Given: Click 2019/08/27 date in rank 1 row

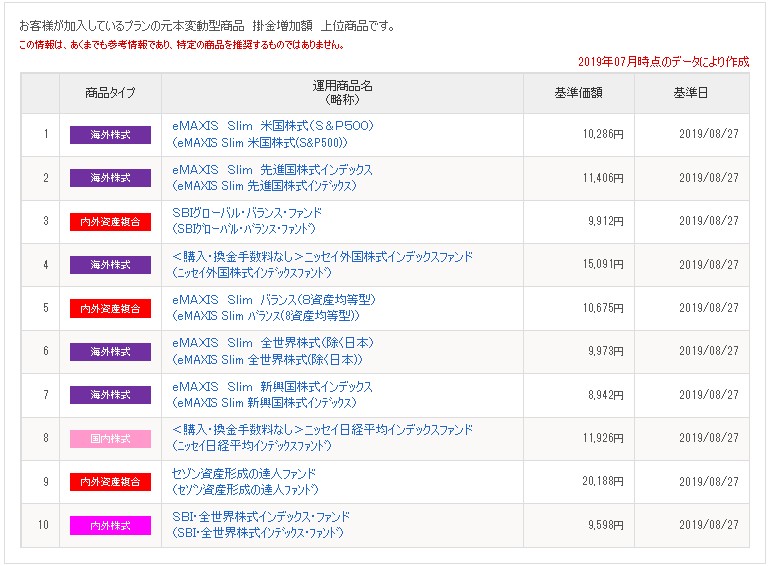Looking at the screenshot, I should [x=709, y=134].
